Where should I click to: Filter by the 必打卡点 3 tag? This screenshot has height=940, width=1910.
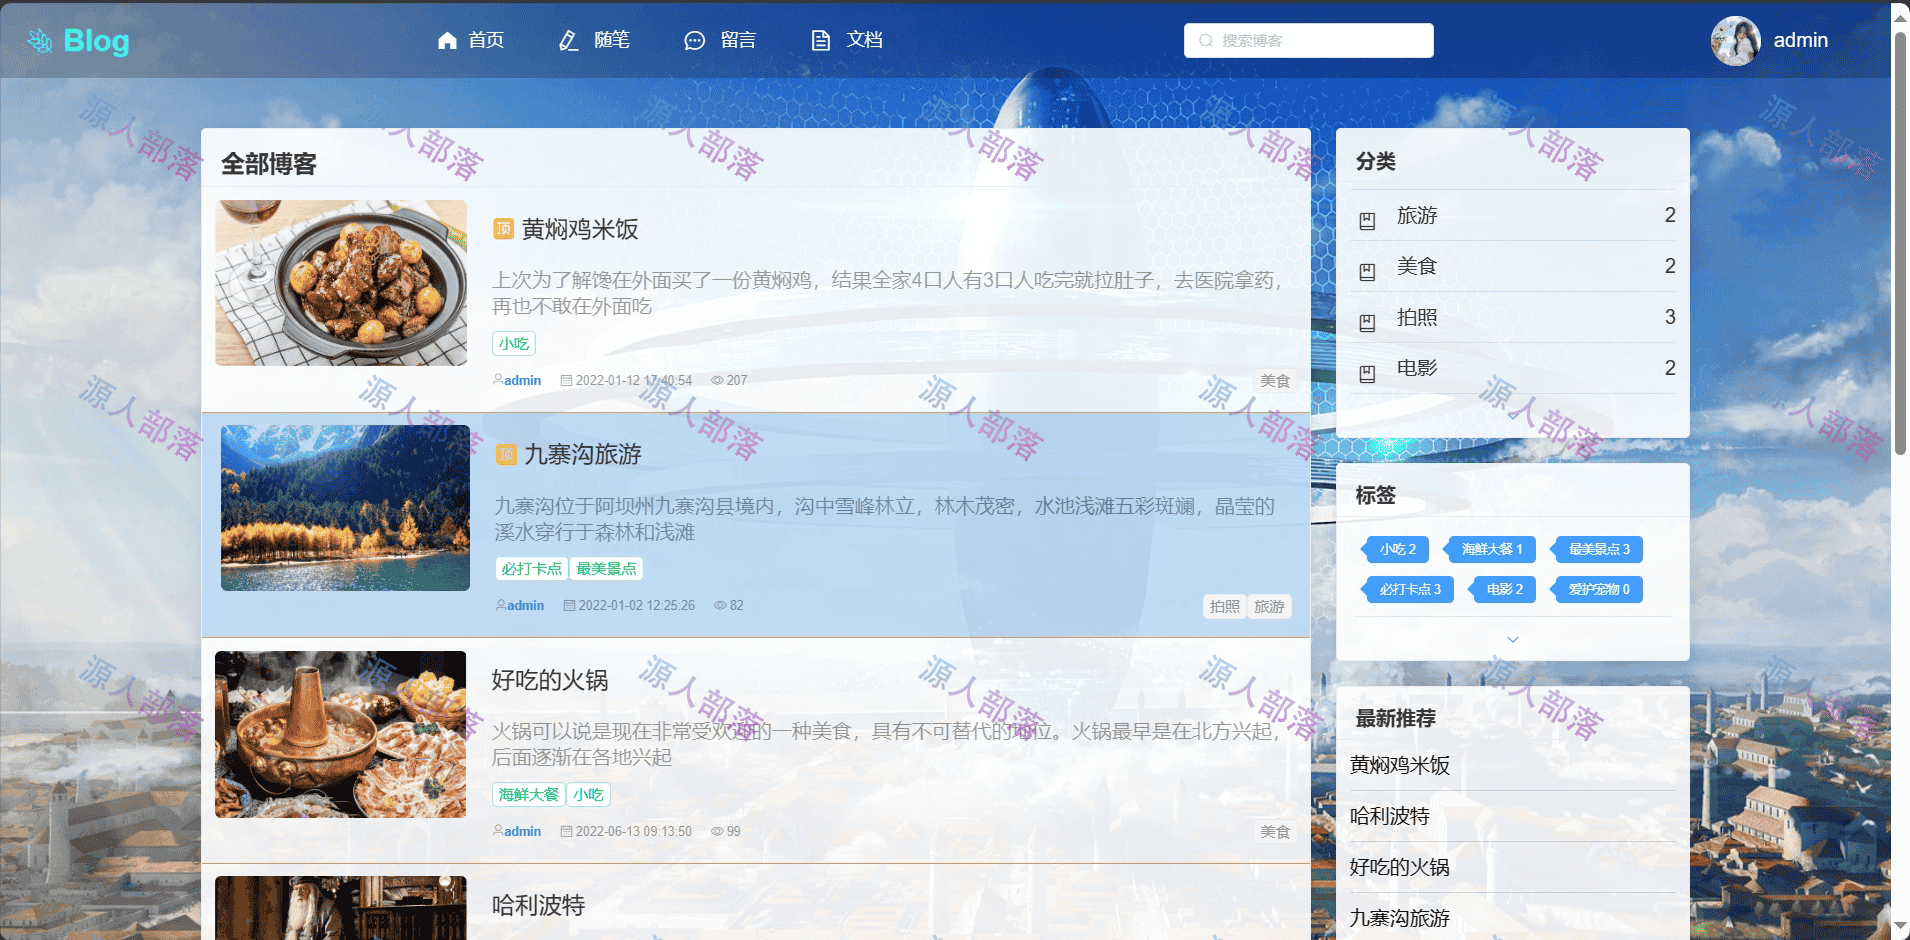pos(1408,589)
